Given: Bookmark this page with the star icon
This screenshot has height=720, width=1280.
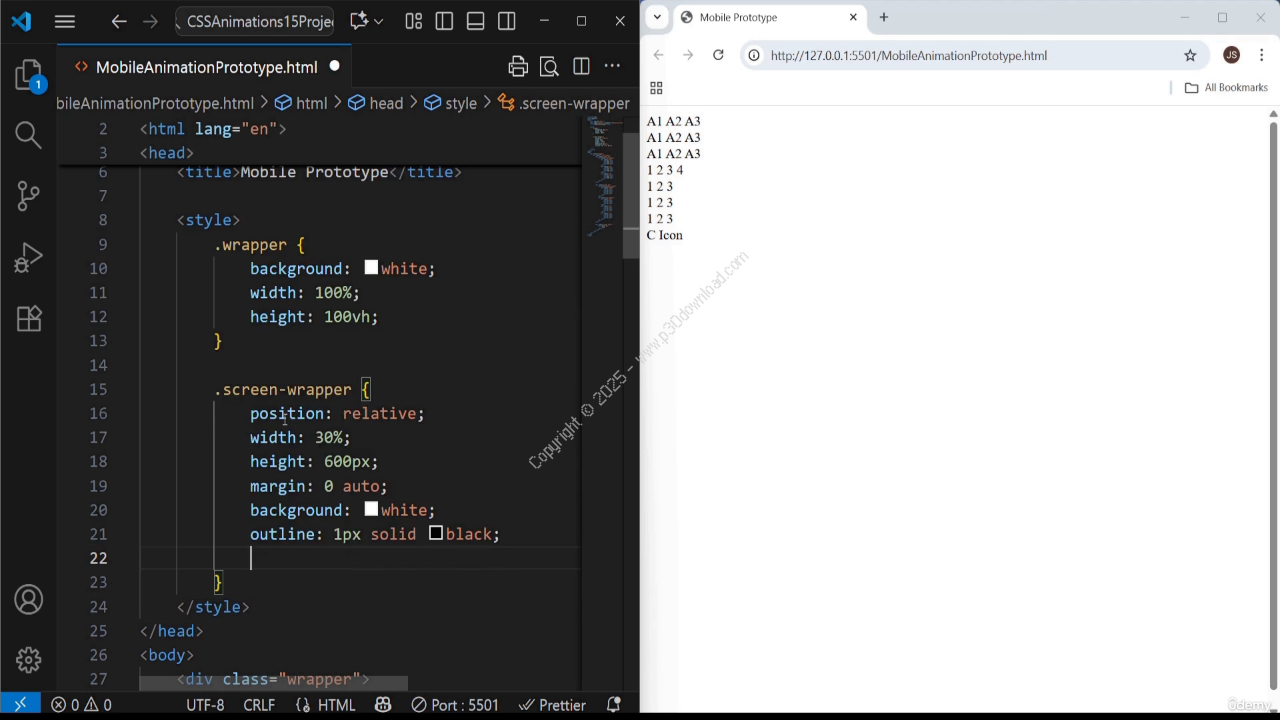Looking at the screenshot, I should tap(1190, 55).
